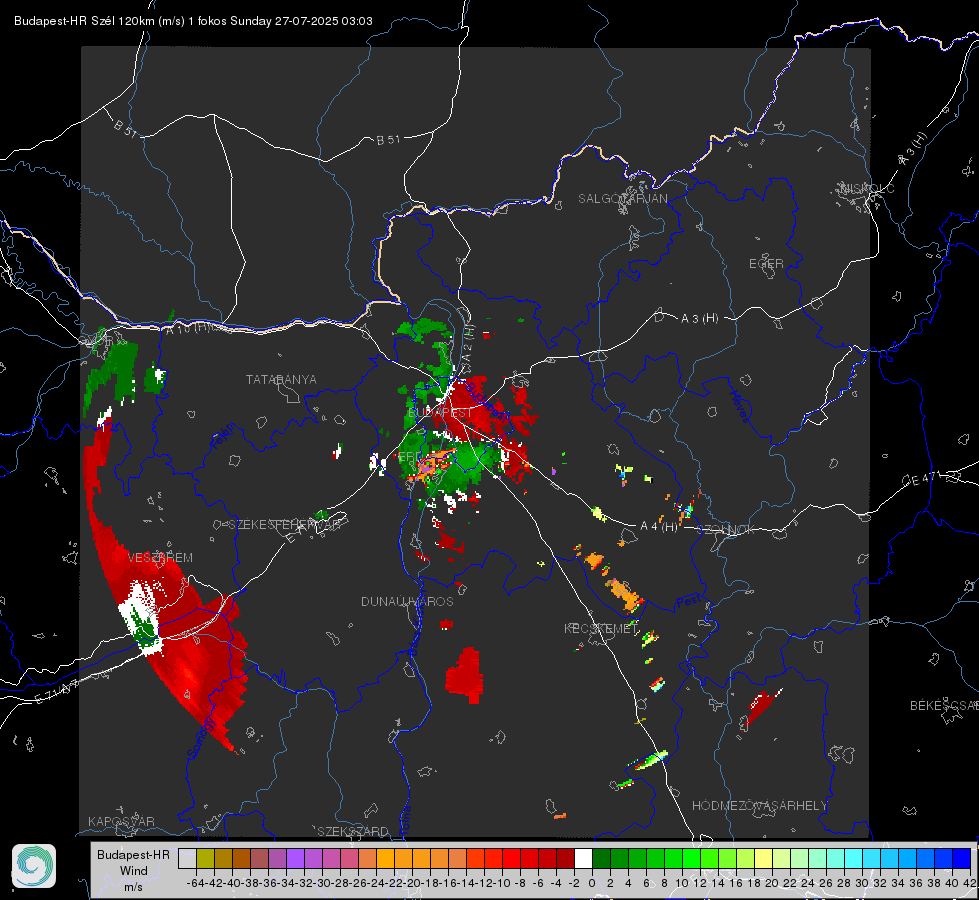
Task: Click the 'Pest' county label near Kecskemét
Action: [x=689, y=601]
